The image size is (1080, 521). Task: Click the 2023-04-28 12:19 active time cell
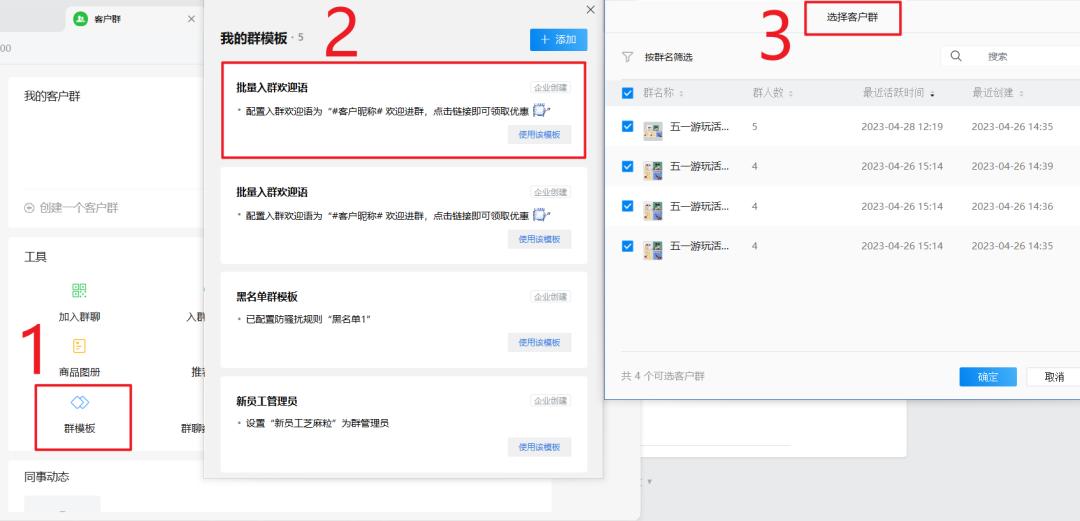902,127
